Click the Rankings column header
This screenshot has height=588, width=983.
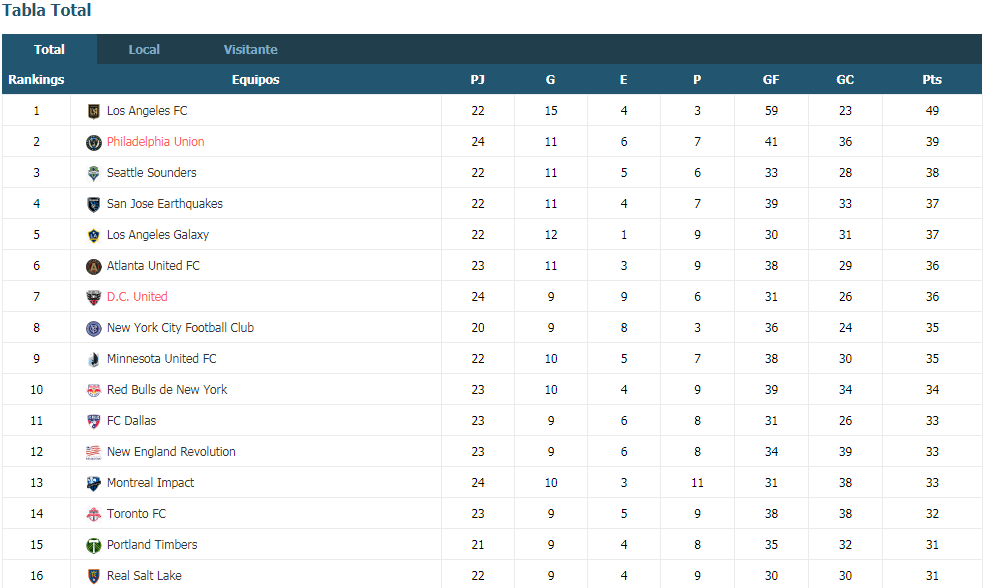pos(36,80)
